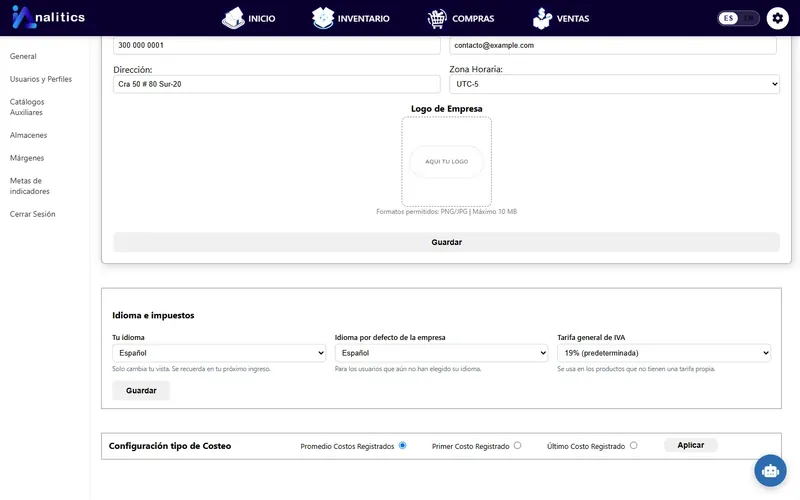
Task: Open the Inventario box icon
Action: [x=322, y=18]
